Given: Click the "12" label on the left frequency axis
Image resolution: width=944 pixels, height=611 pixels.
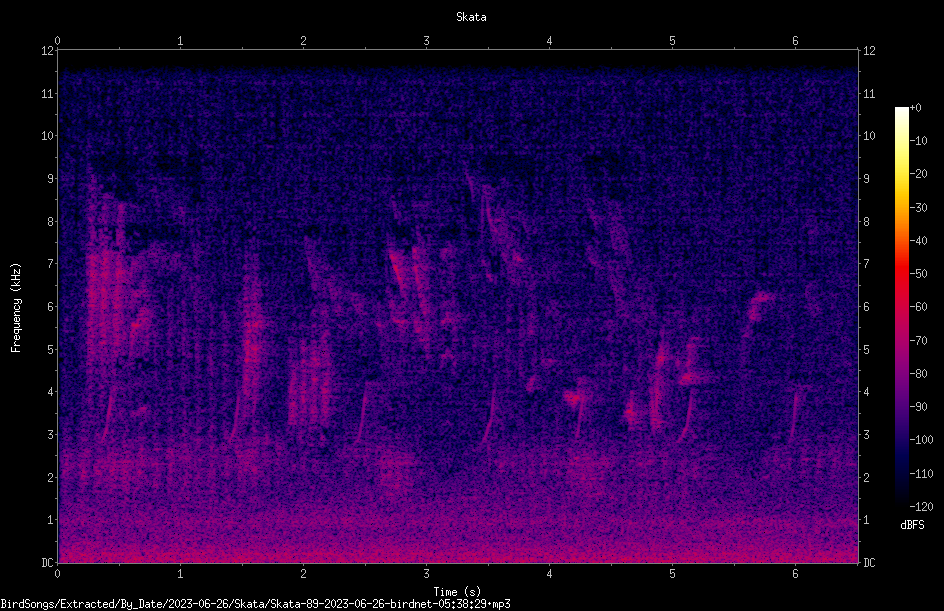Looking at the screenshot, I should tap(48, 51).
